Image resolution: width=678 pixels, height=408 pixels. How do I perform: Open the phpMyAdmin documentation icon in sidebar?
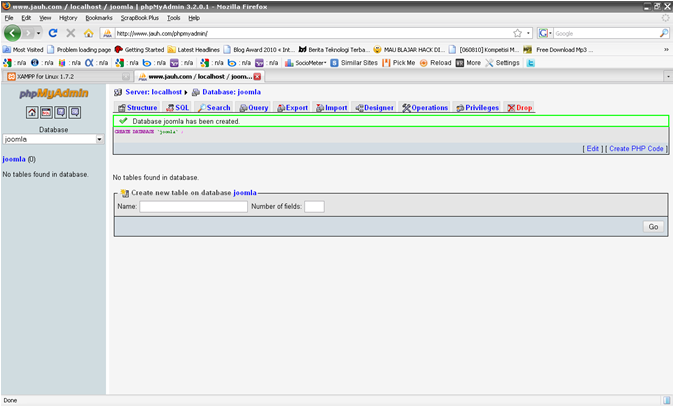tap(61, 112)
